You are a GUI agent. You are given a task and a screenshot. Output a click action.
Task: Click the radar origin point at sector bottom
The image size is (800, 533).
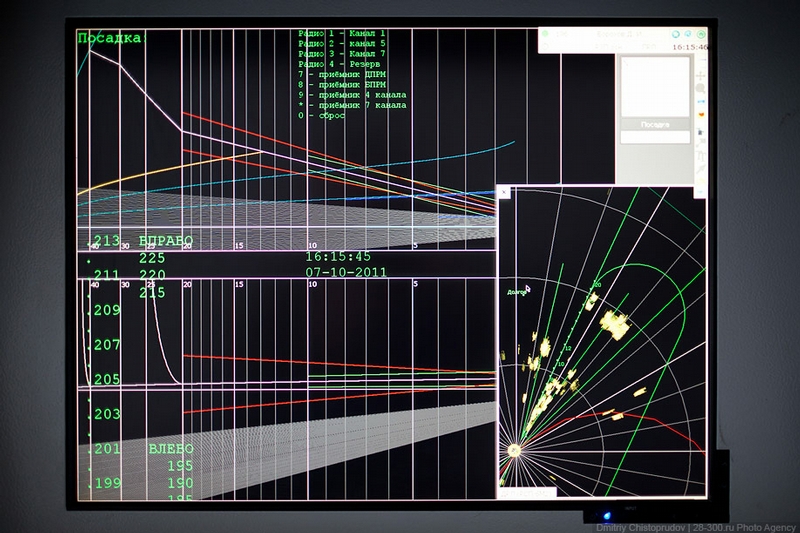(515, 452)
